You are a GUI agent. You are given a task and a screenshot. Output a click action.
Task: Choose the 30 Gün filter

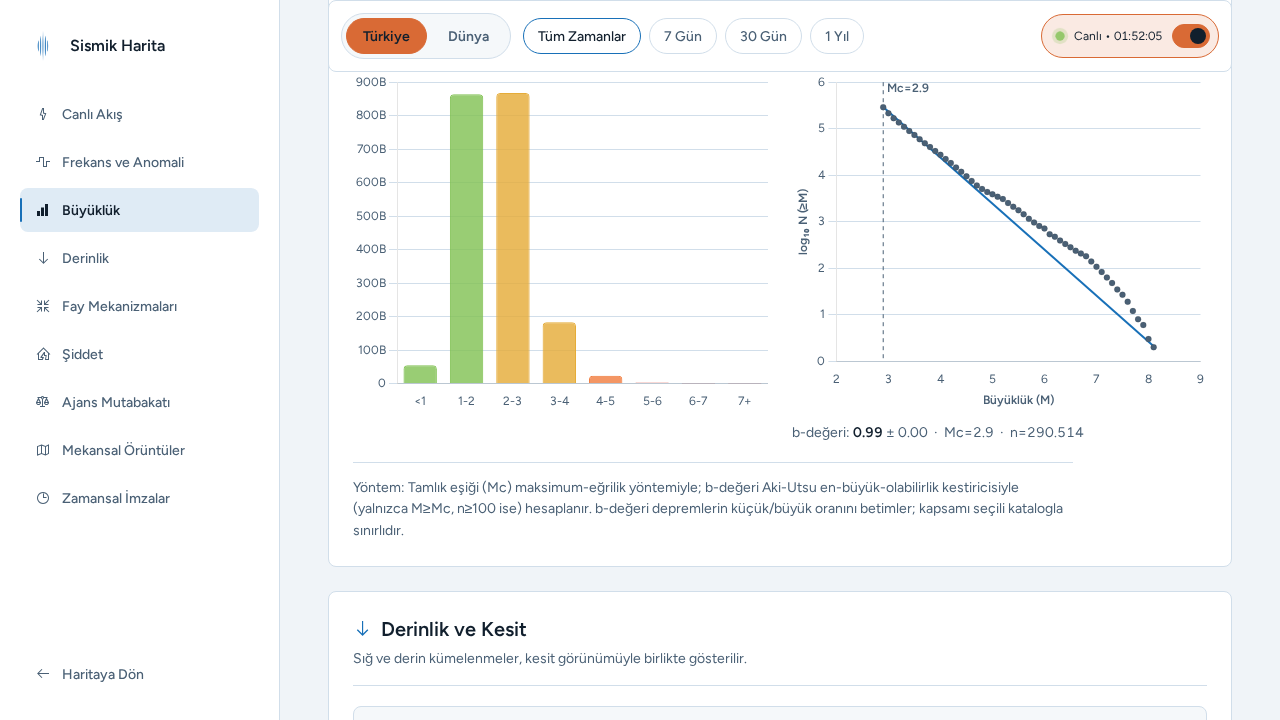pyautogui.click(x=763, y=36)
